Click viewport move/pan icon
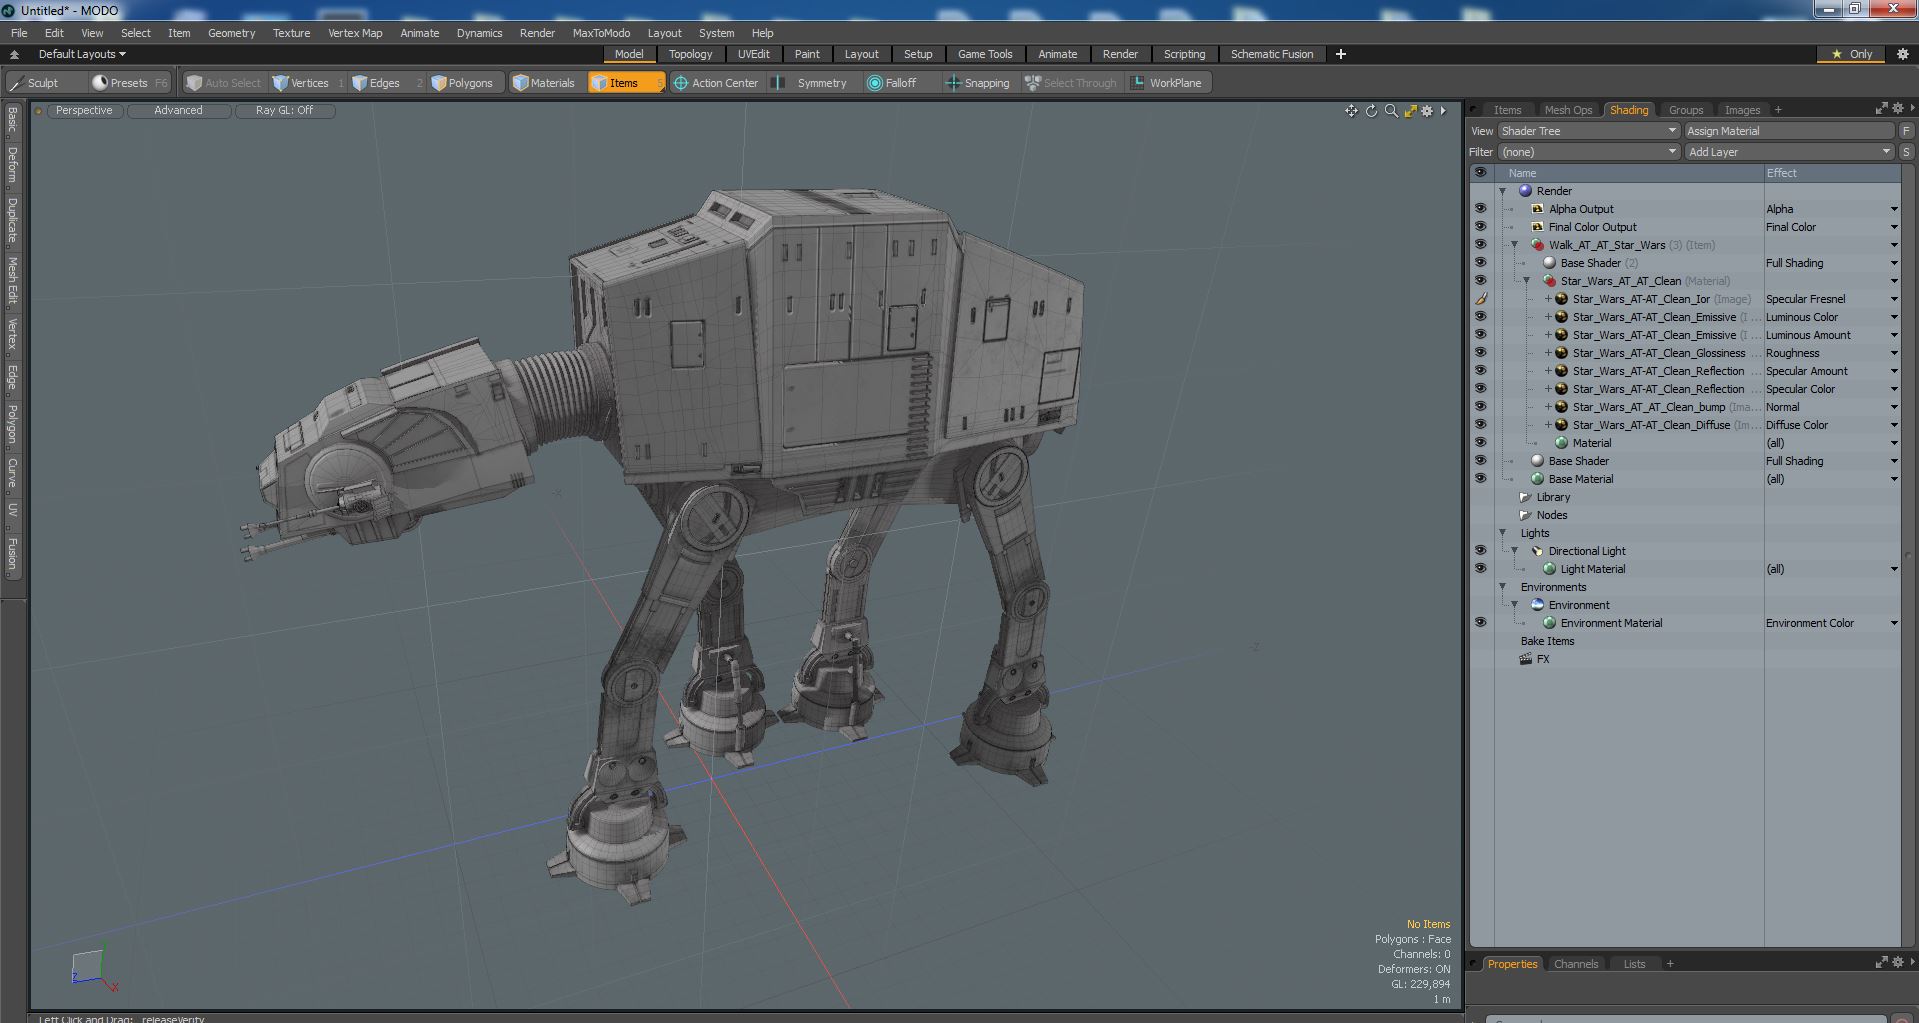 coord(1351,111)
